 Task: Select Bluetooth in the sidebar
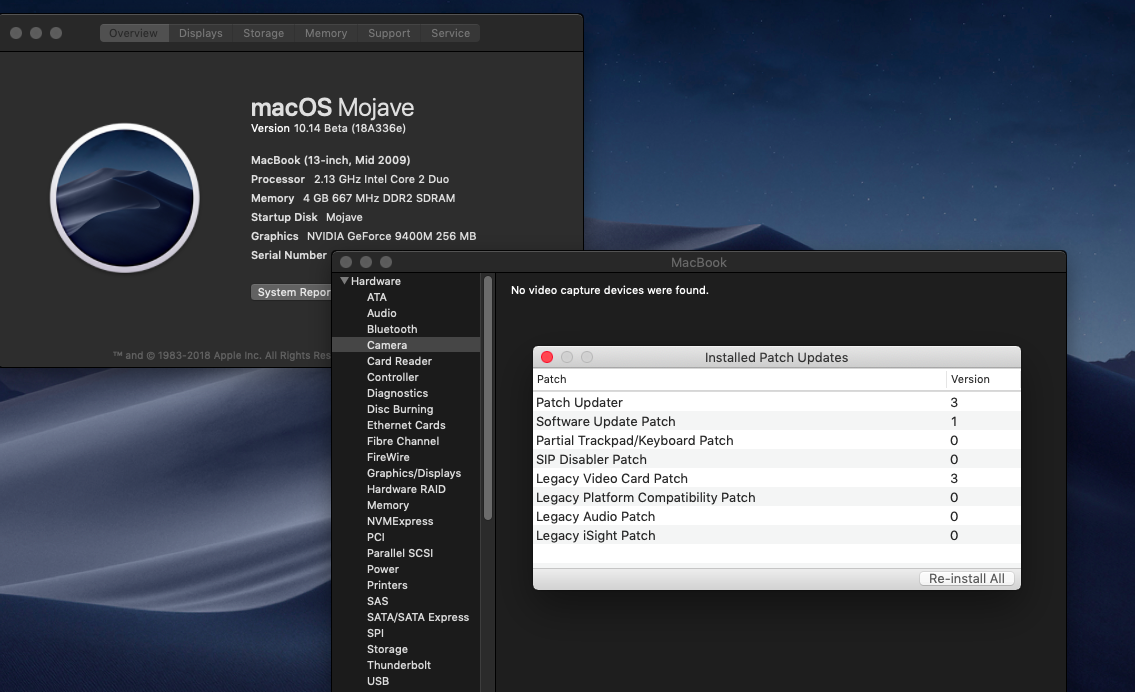click(392, 329)
